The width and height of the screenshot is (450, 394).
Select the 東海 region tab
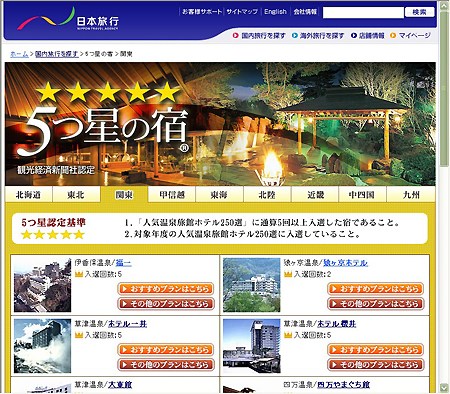pos(219,194)
